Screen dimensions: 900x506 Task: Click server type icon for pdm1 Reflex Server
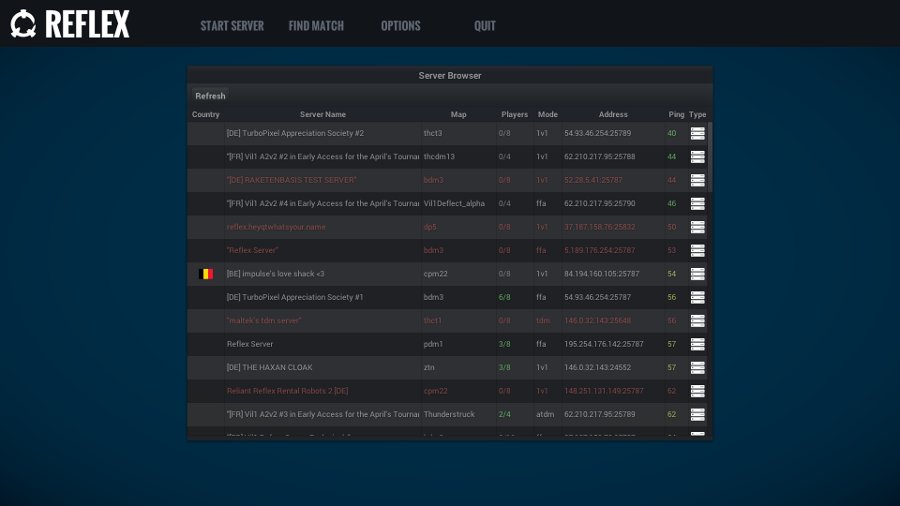pyautogui.click(x=697, y=344)
